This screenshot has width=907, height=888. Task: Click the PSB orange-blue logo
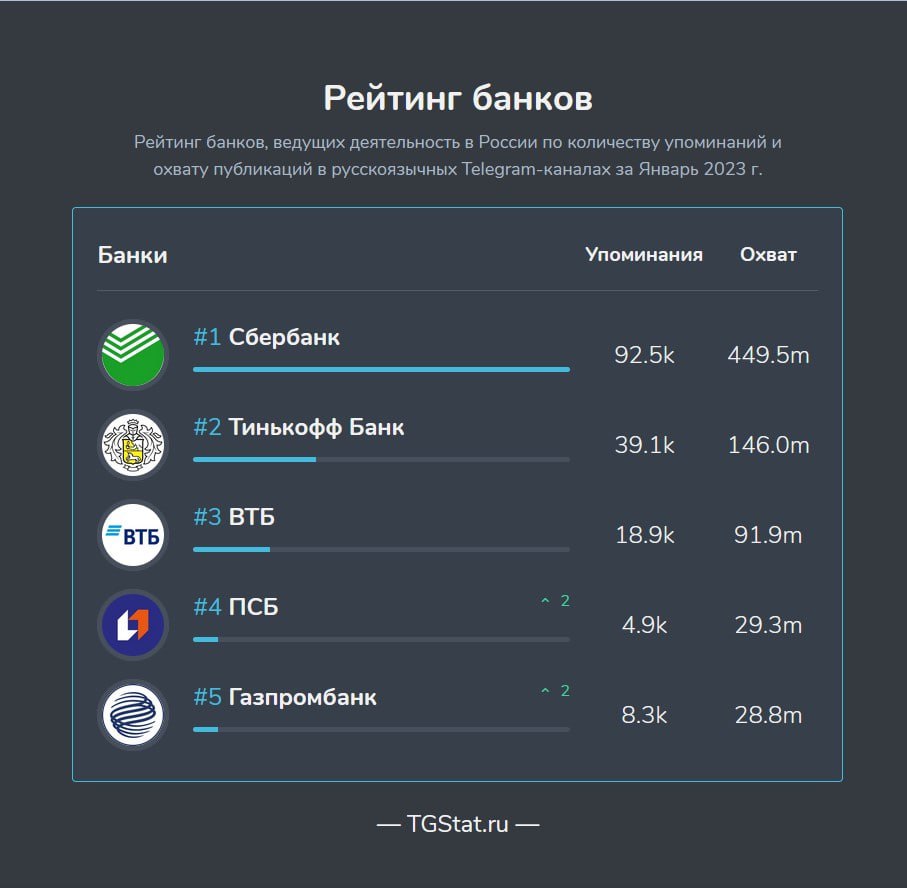pos(133,625)
